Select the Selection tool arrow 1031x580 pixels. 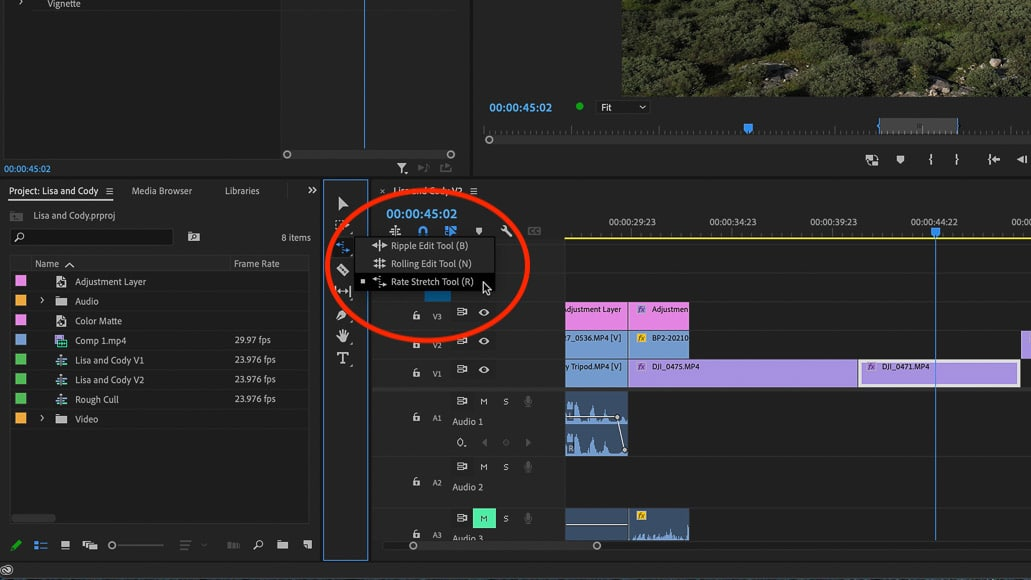coord(343,203)
